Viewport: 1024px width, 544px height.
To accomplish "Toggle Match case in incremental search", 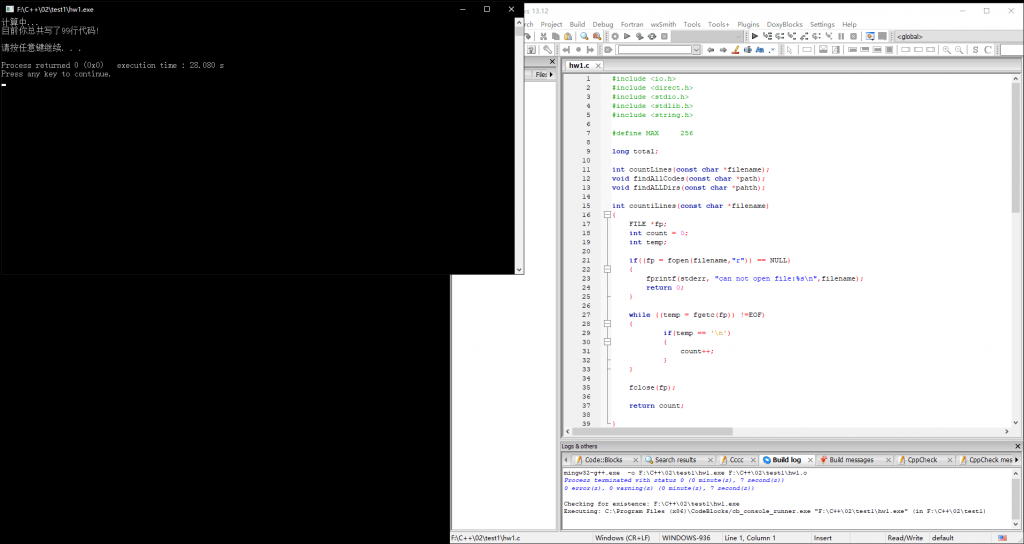I will [x=760, y=50].
